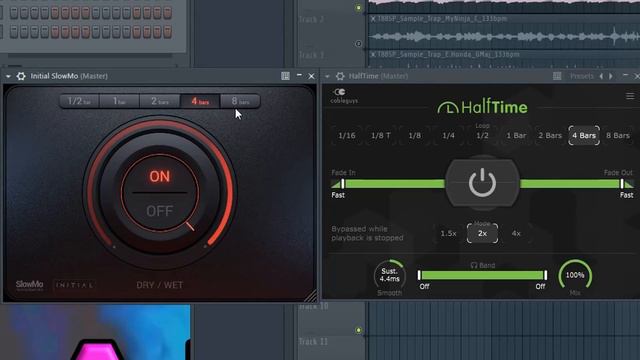
Task: Select 4x speed mode
Action: pyautogui.click(x=516, y=233)
